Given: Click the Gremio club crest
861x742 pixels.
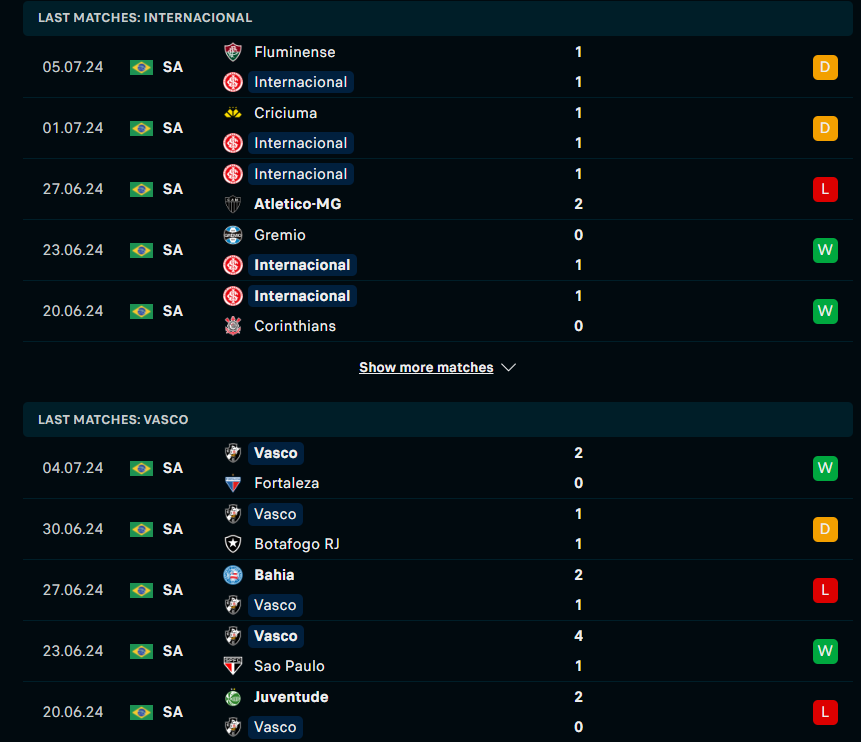Looking at the screenshot, I should pos(233,235).
